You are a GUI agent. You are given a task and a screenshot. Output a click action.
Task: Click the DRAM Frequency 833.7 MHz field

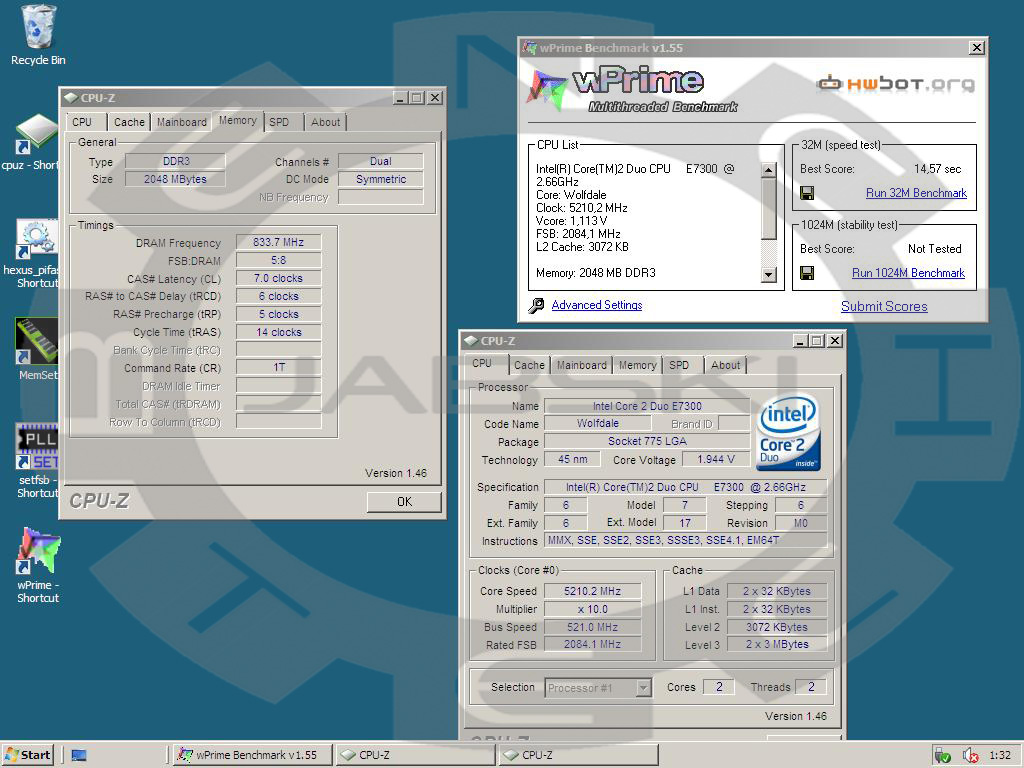coord(278,242)
